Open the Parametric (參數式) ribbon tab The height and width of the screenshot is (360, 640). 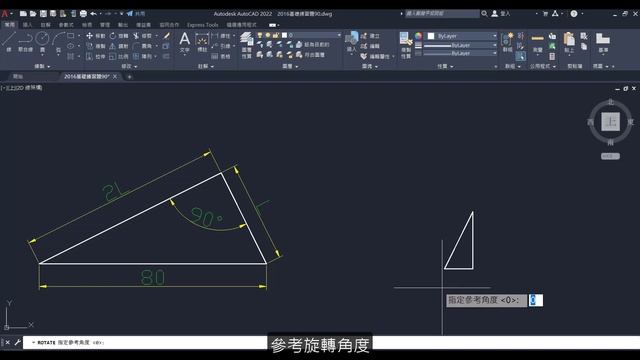point(66,25)
